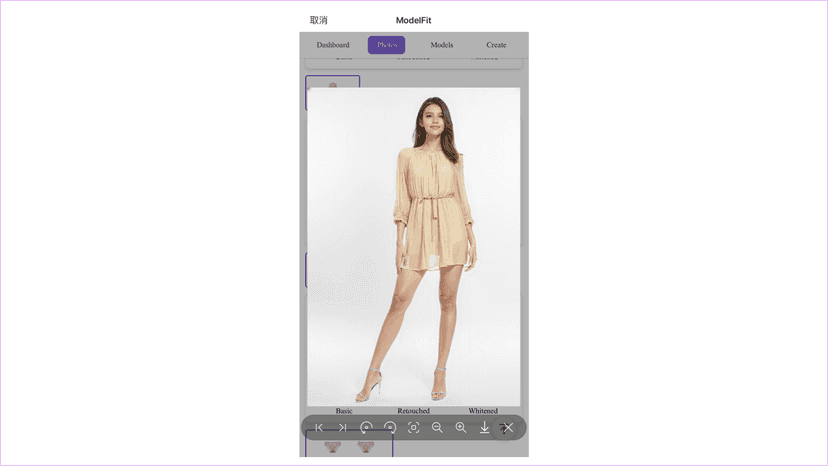Select the Photos tab
The image size is (828, 466).
[x=387, y=45]
